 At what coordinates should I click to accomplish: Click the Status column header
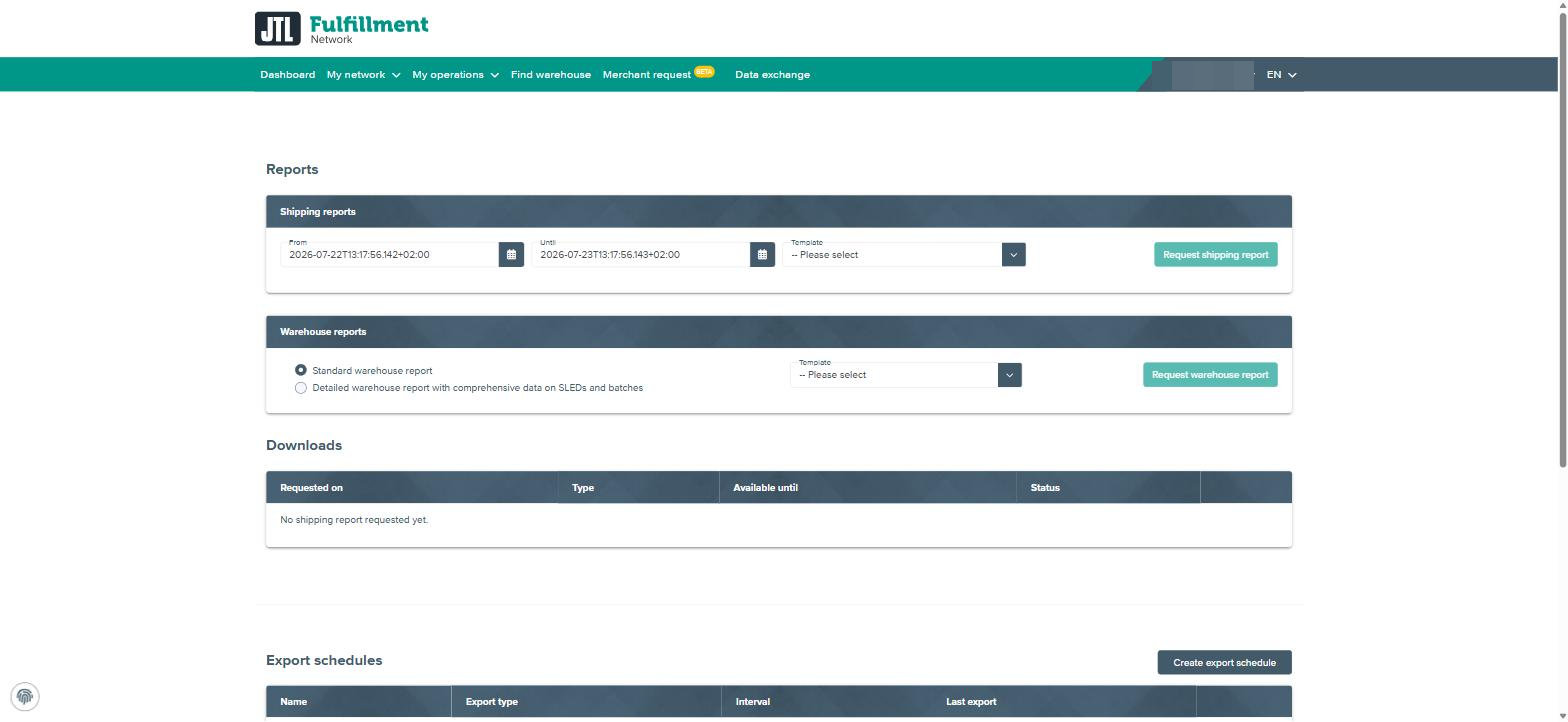[x=1108, y=488]
